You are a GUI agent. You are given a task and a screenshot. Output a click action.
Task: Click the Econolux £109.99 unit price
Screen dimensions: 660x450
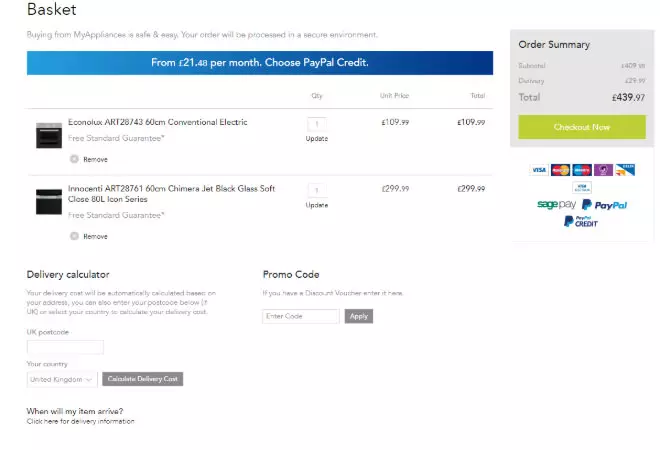click(395, 122)
